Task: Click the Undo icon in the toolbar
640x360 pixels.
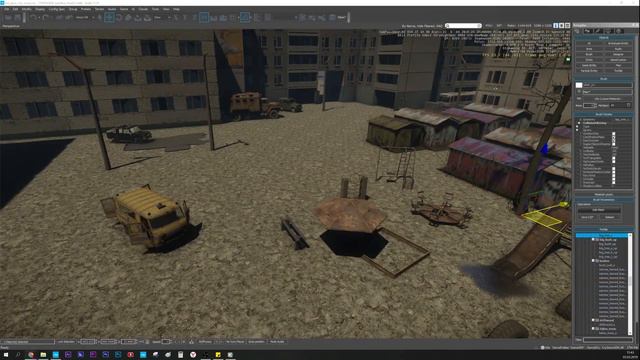Action: coord(33,18)
